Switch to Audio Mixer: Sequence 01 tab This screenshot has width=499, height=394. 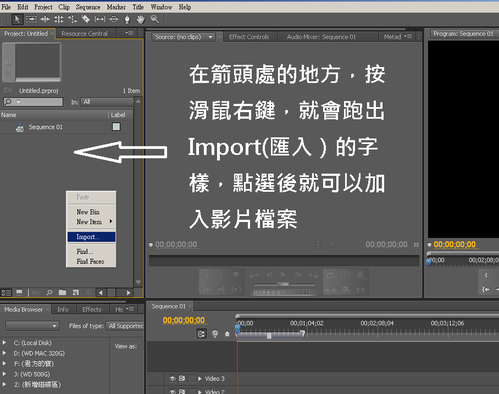[321, 37]
